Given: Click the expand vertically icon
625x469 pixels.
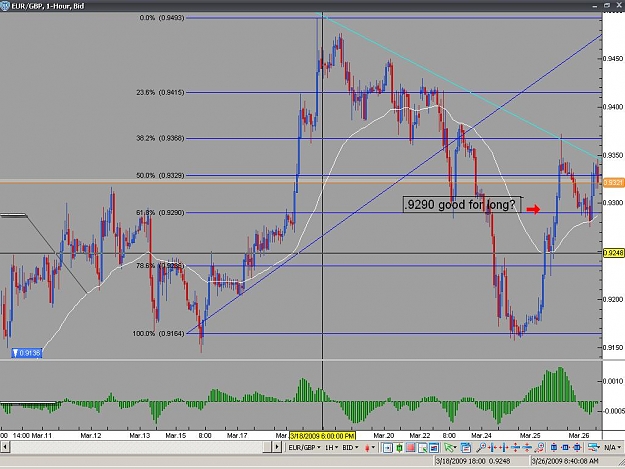Looking at the screenshot, I should point(515,448).
